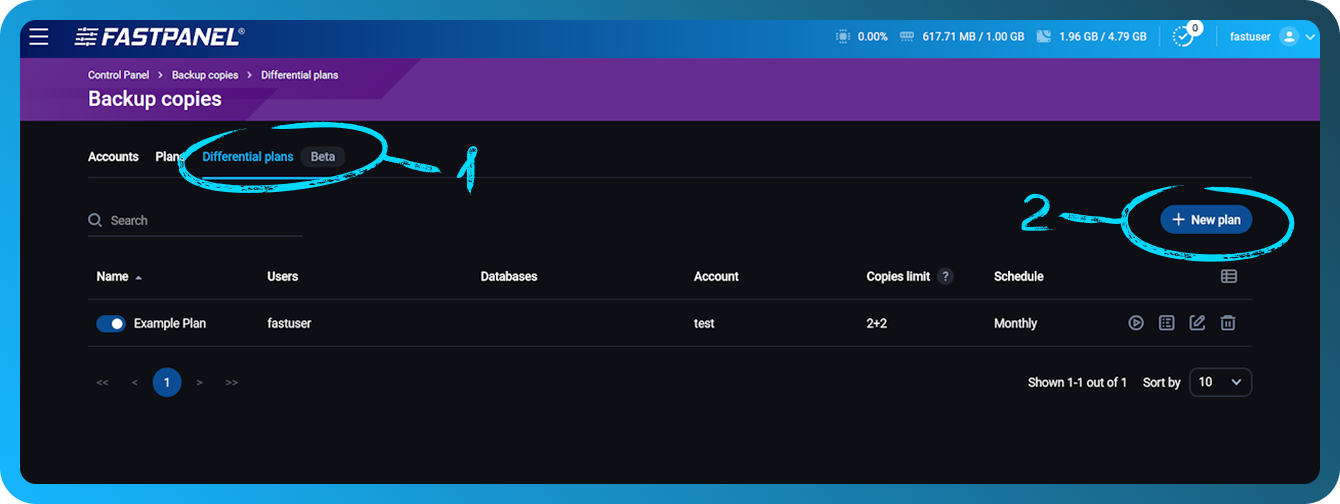Edit the Example Plan
Viewport: 1340px width, 504px height.
[1197, 323]
